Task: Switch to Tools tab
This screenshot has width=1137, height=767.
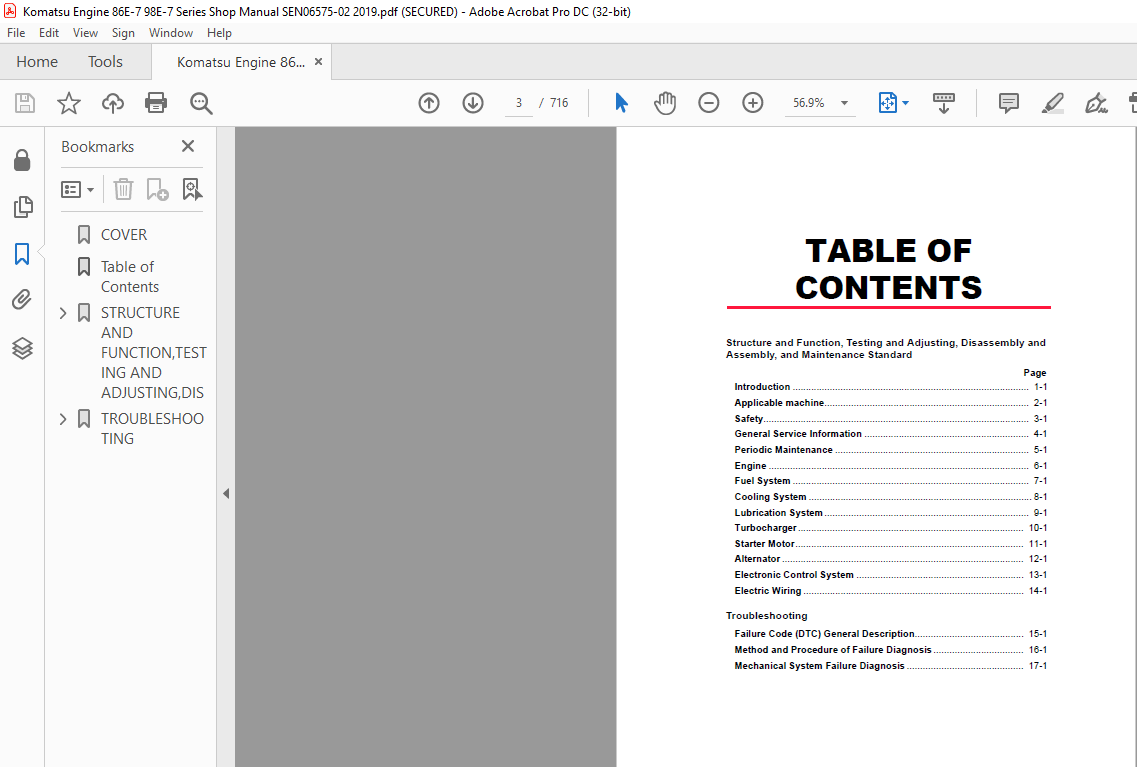Action: tap(105, 62)
